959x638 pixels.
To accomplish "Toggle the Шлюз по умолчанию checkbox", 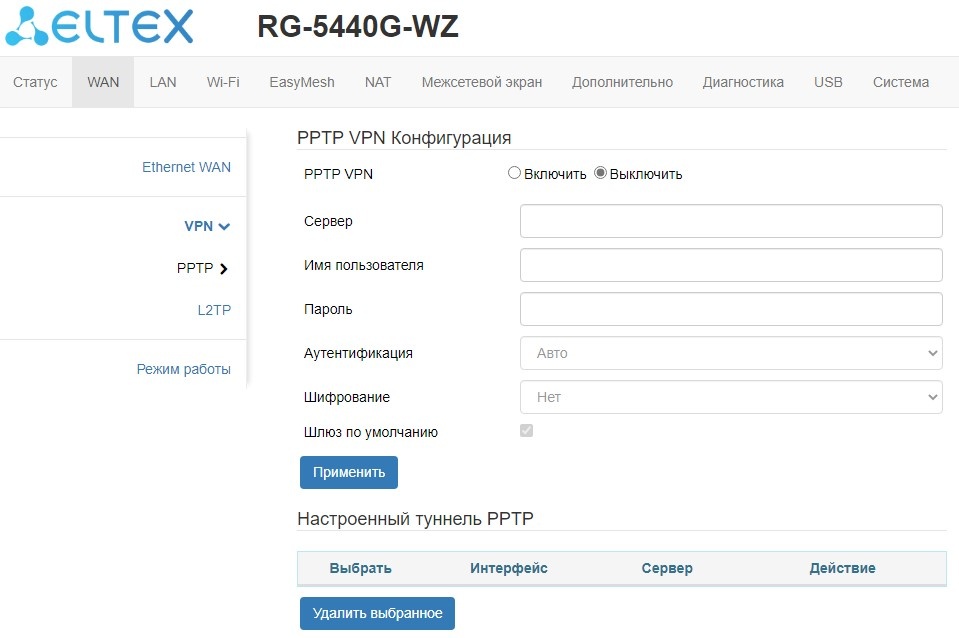I will point(526,431).
